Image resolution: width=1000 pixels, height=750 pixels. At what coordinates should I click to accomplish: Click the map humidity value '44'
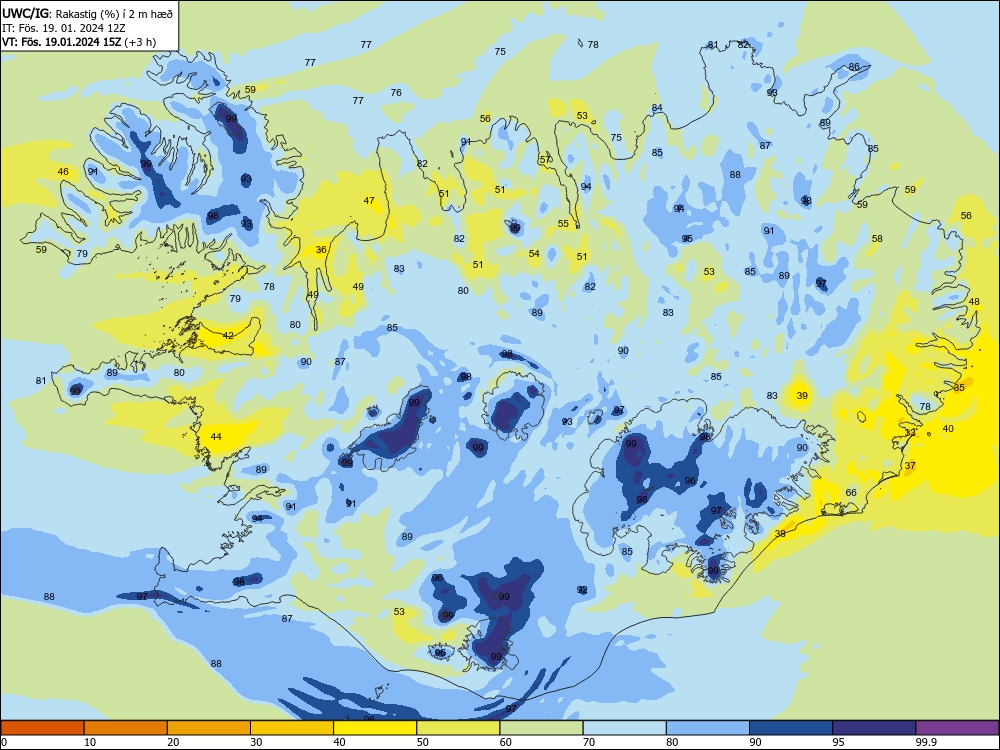pyautogui.click(x=216, y=436)
